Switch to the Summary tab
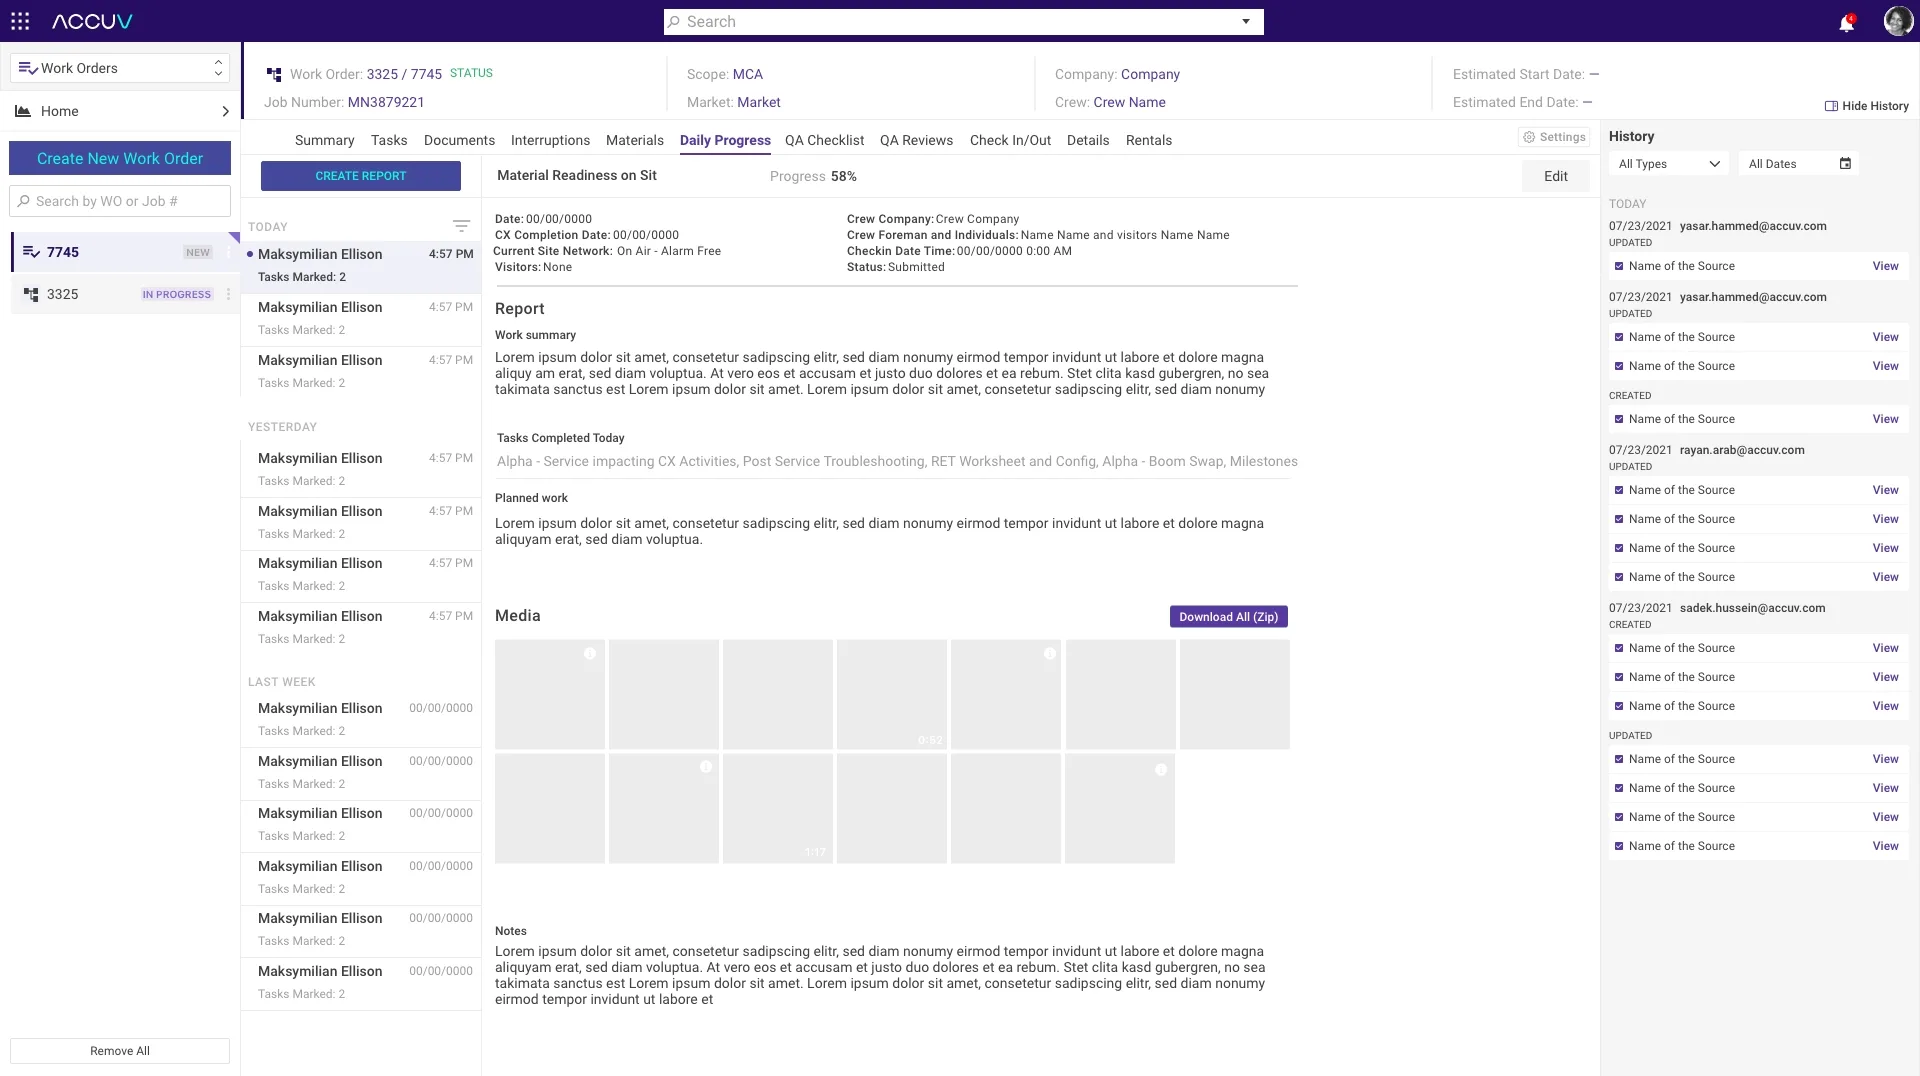1920x1076 pixels. (324, 140)
